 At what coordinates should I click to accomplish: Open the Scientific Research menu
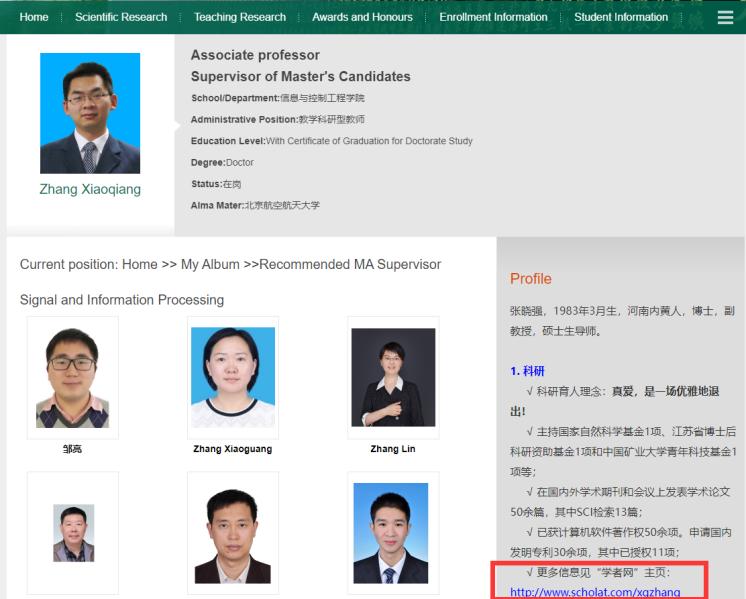coord(121,17)
